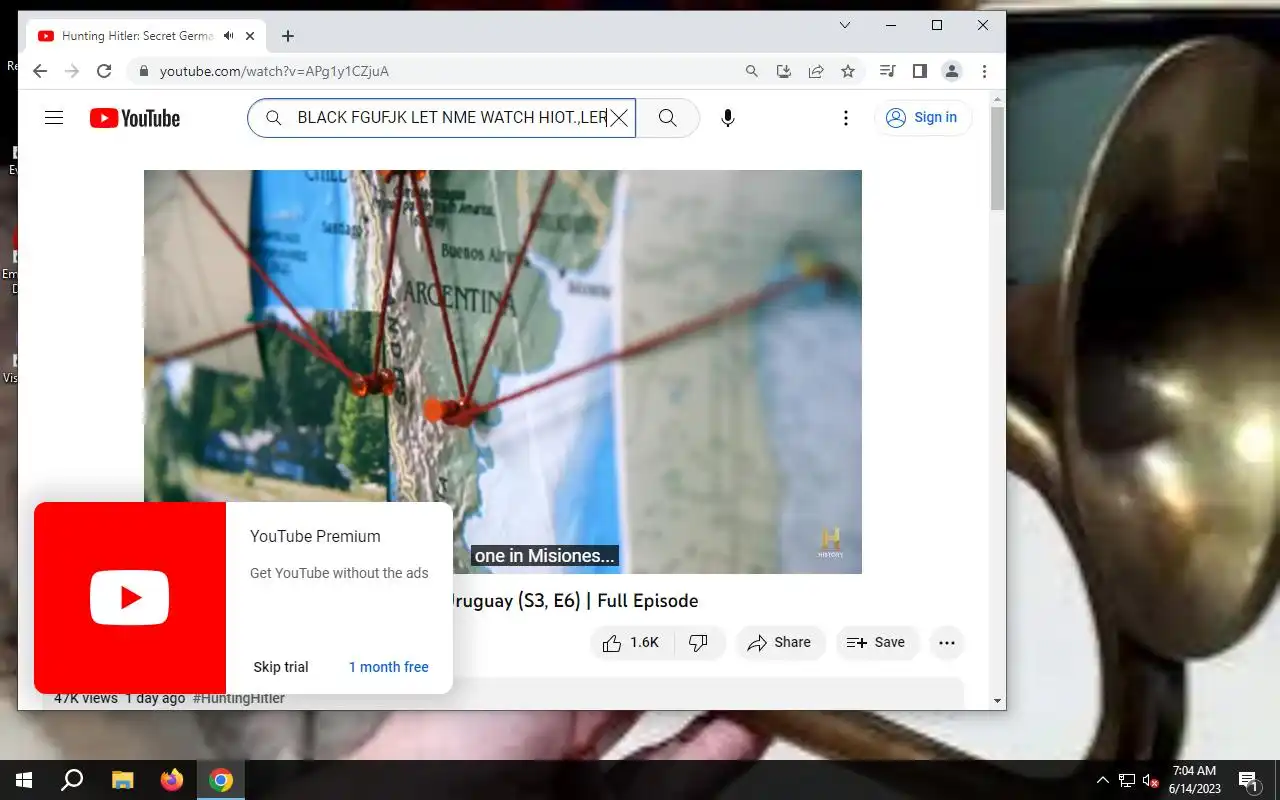This screenshot has height=800, width=1280.
Task: Go back in Chrome browser
Action: pos(40,71)
